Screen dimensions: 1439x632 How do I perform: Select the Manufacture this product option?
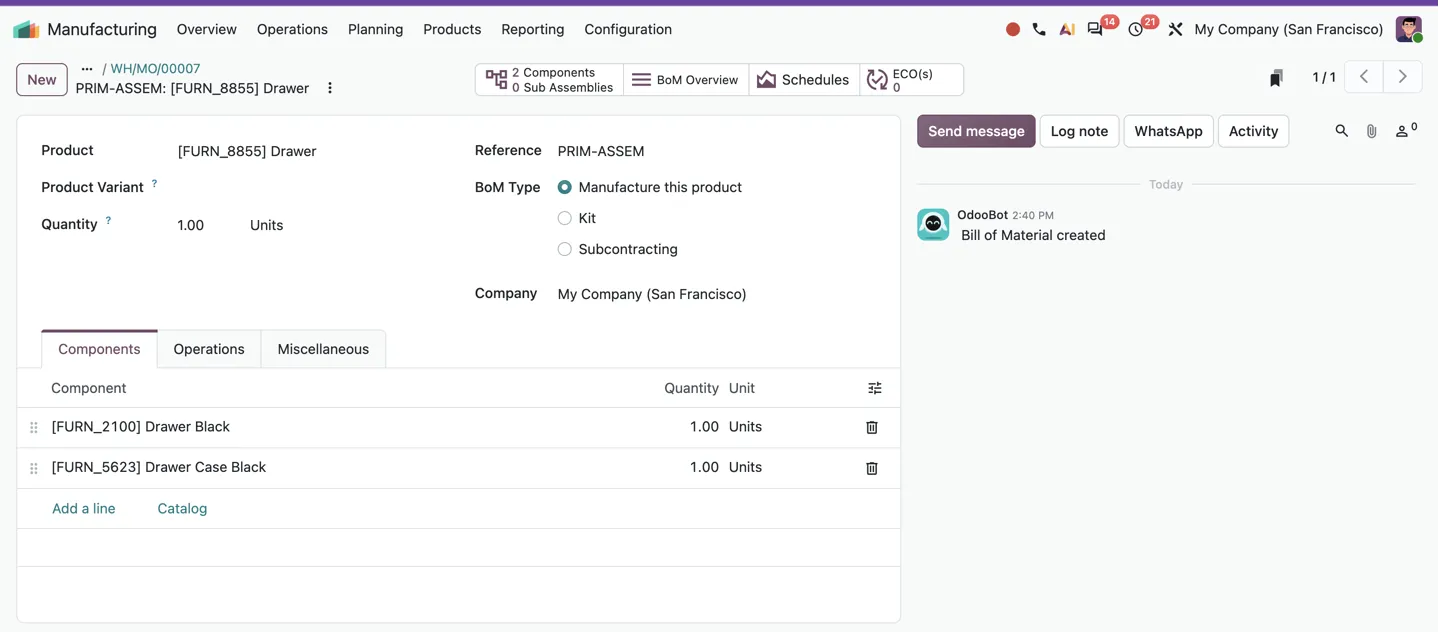565,187
